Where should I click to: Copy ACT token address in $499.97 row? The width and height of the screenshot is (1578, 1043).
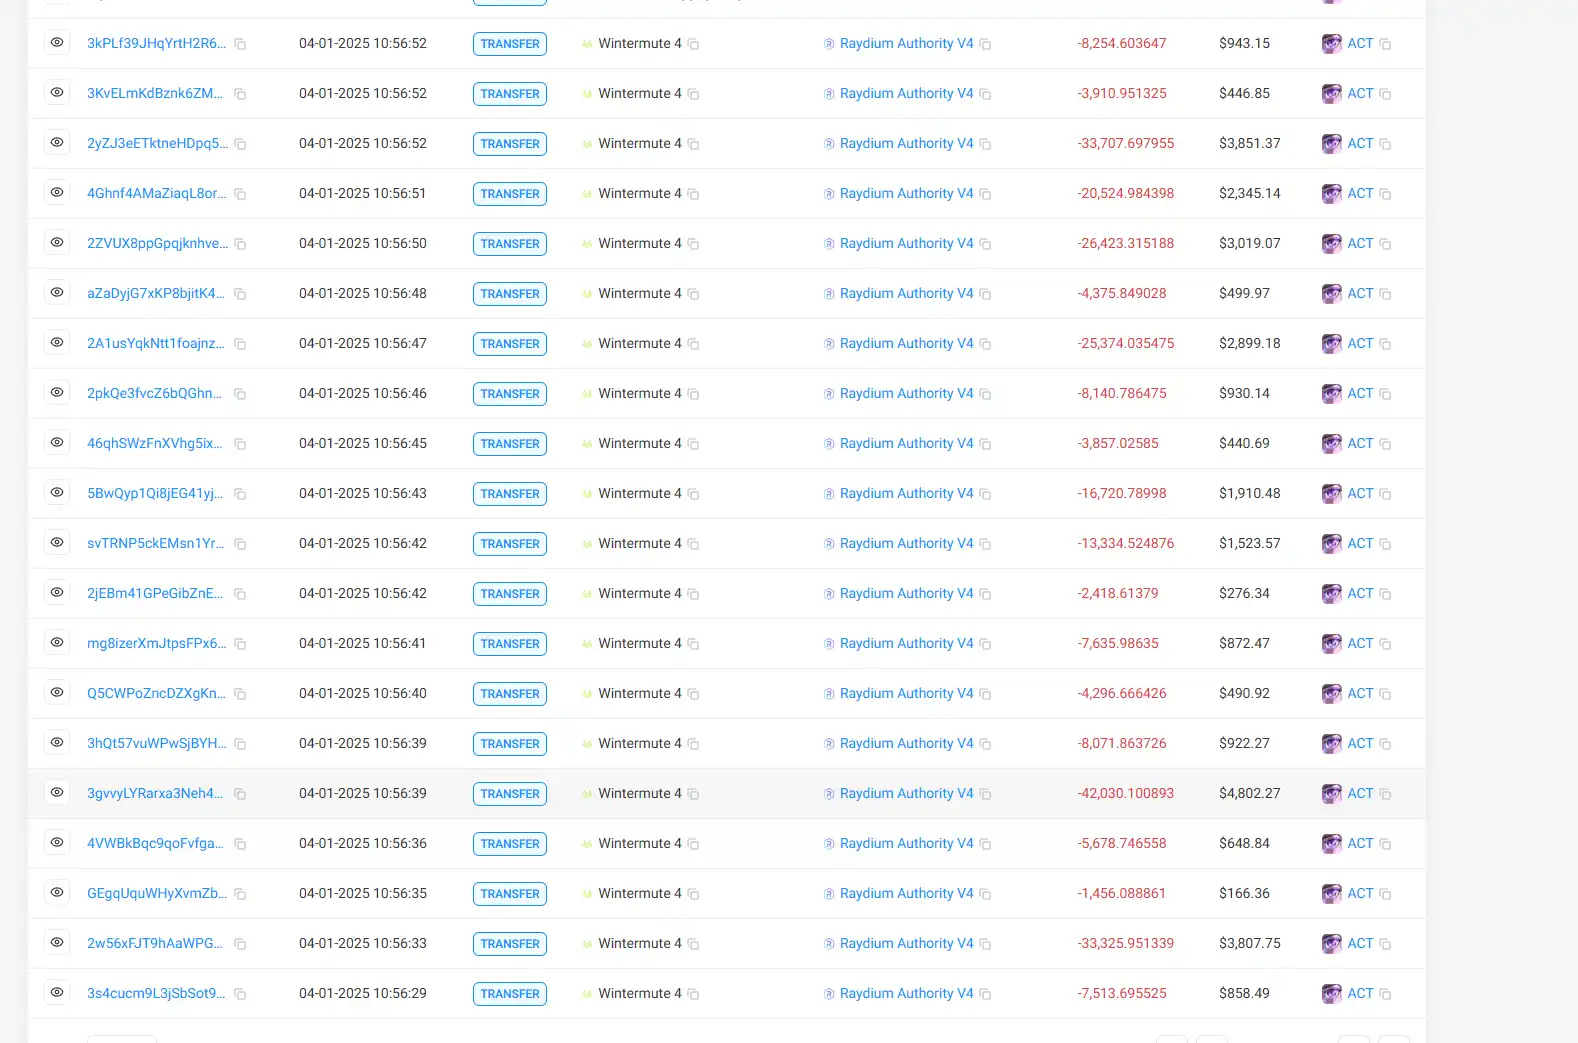[x=1385, y=294]
